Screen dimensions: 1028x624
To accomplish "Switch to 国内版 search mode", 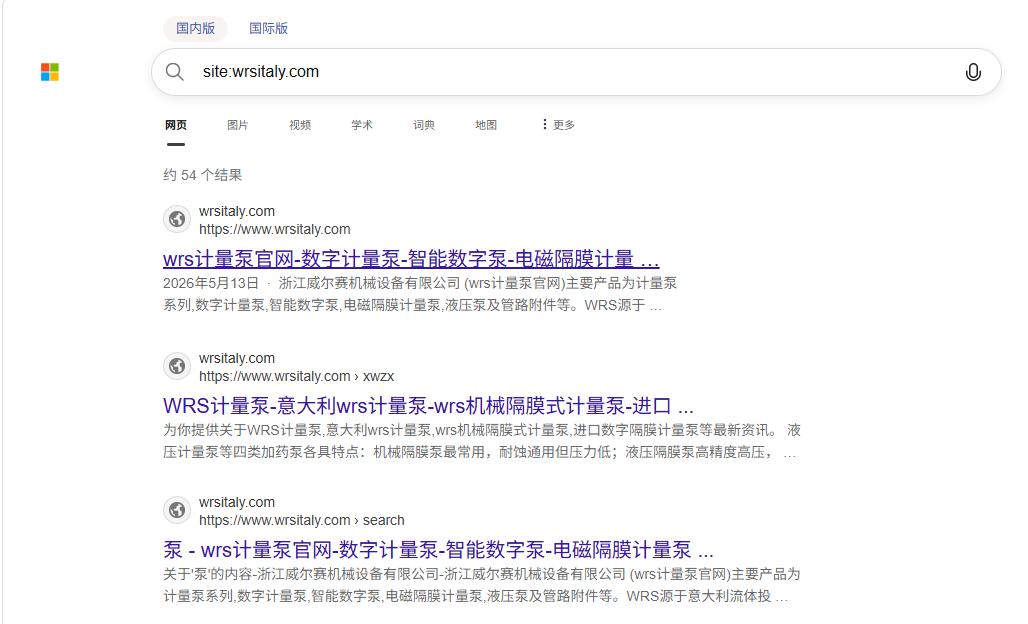I will (195, 28).
